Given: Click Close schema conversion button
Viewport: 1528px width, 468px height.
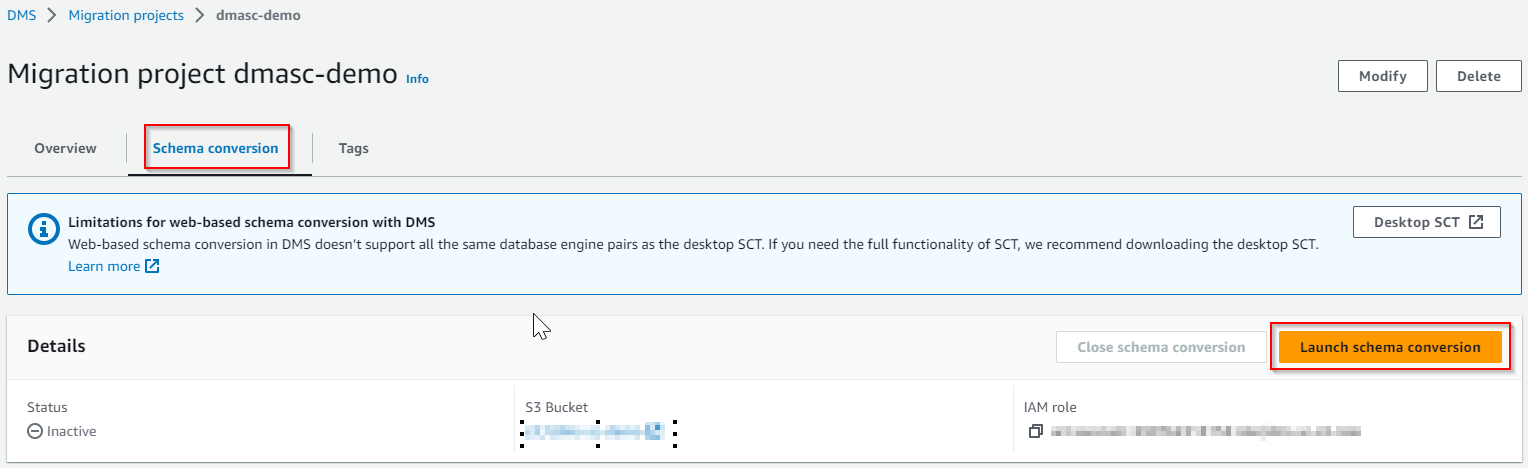Looking at the screenshot, I should (x=1161, y=347).
